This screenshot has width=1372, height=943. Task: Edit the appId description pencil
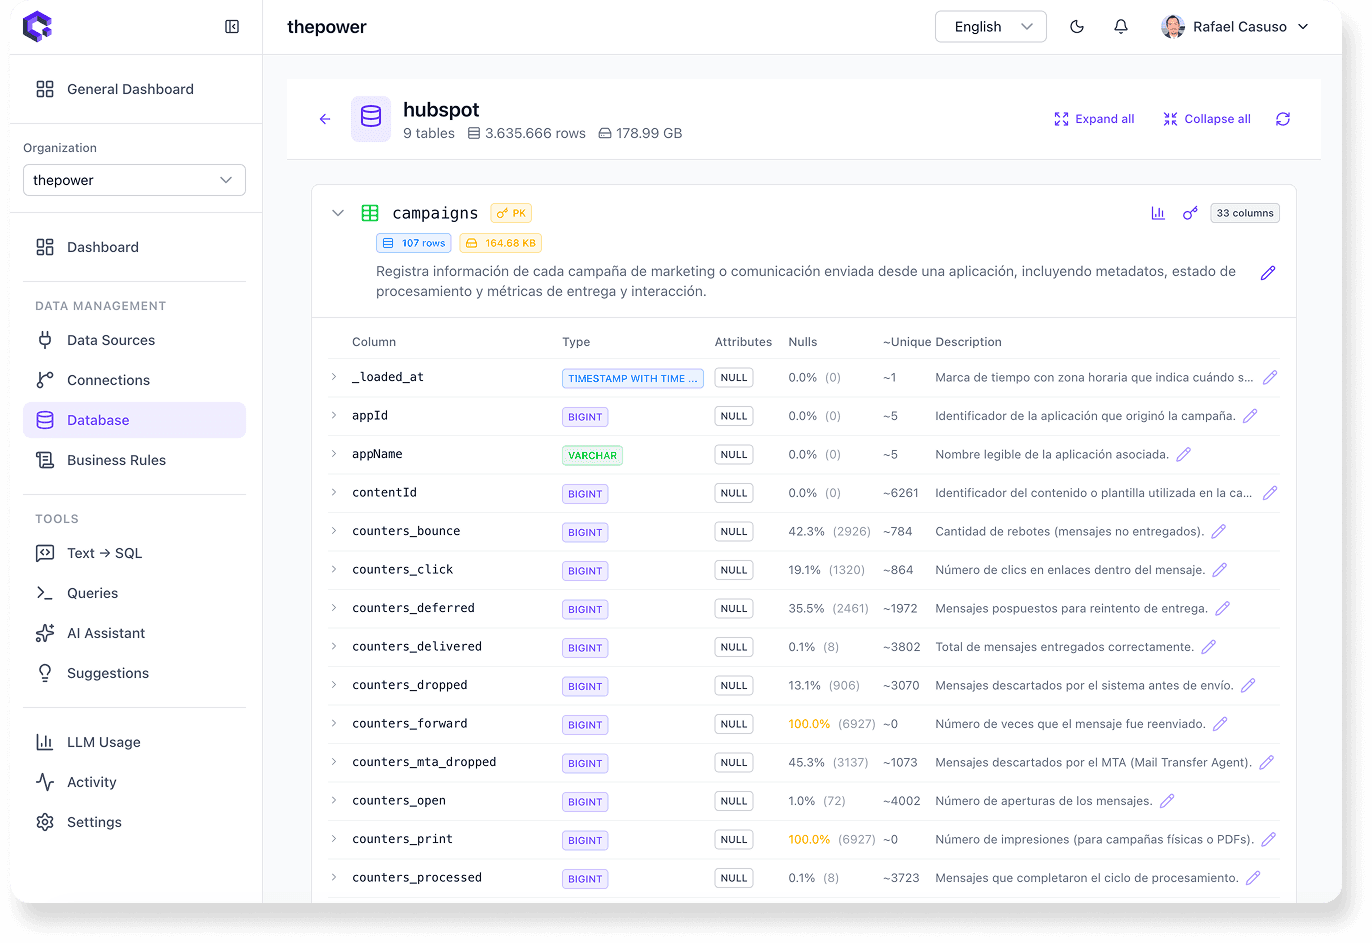1250,416
